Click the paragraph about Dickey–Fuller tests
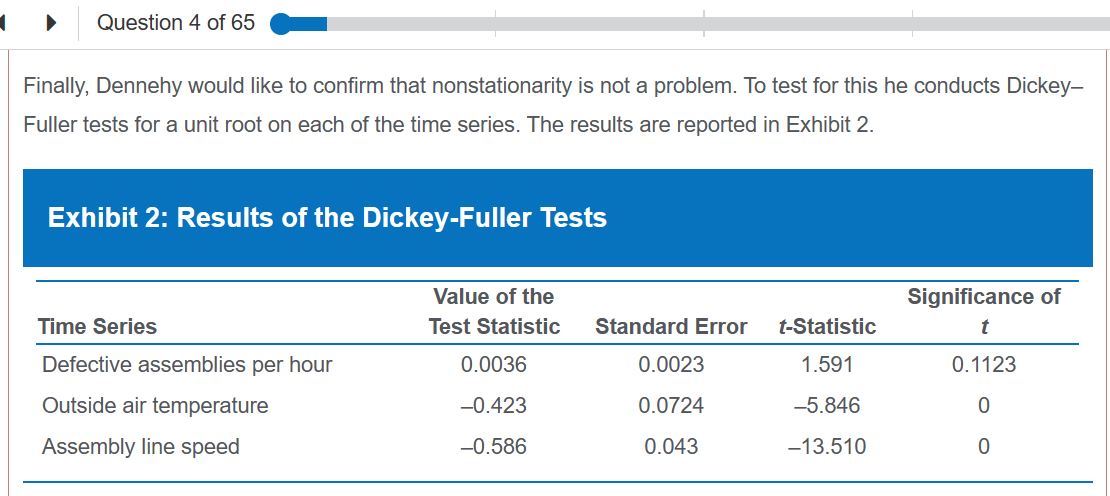 [x=551, y=107]
